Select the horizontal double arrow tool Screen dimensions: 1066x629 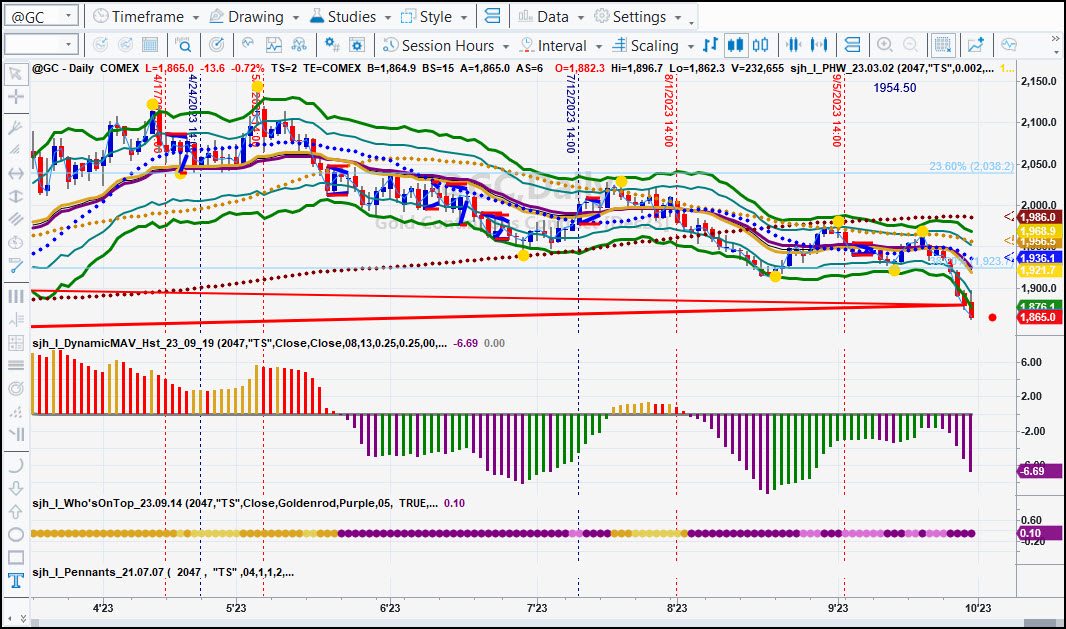click(16, 173)
